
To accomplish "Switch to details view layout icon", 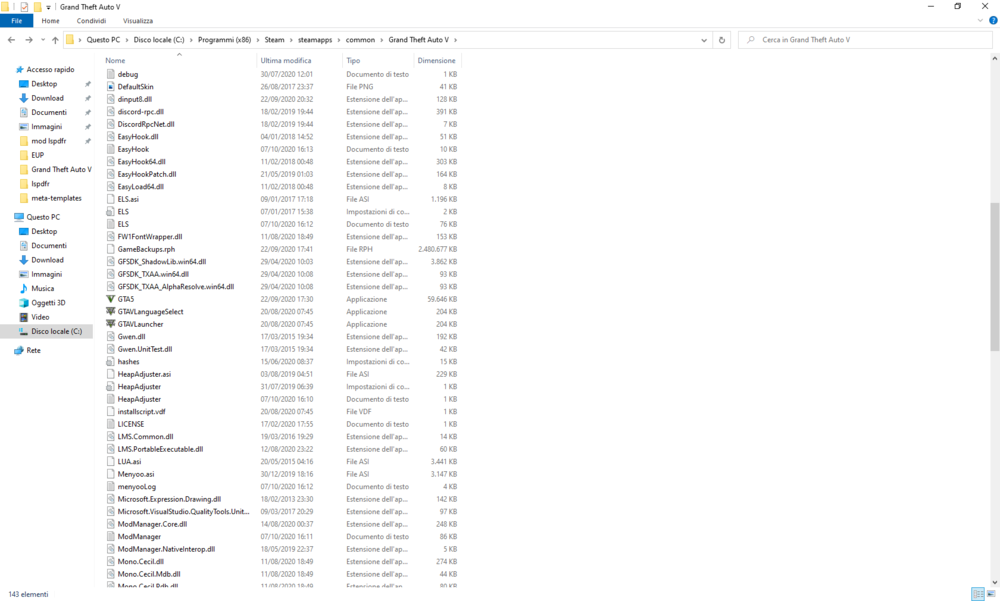I will [978, 594].
